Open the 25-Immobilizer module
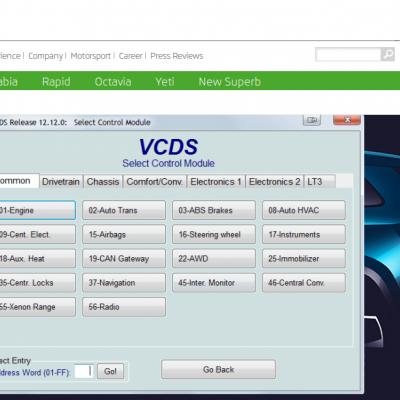This screenshot has height=400, width=400. pyautogui.click(x=304, y=258)
